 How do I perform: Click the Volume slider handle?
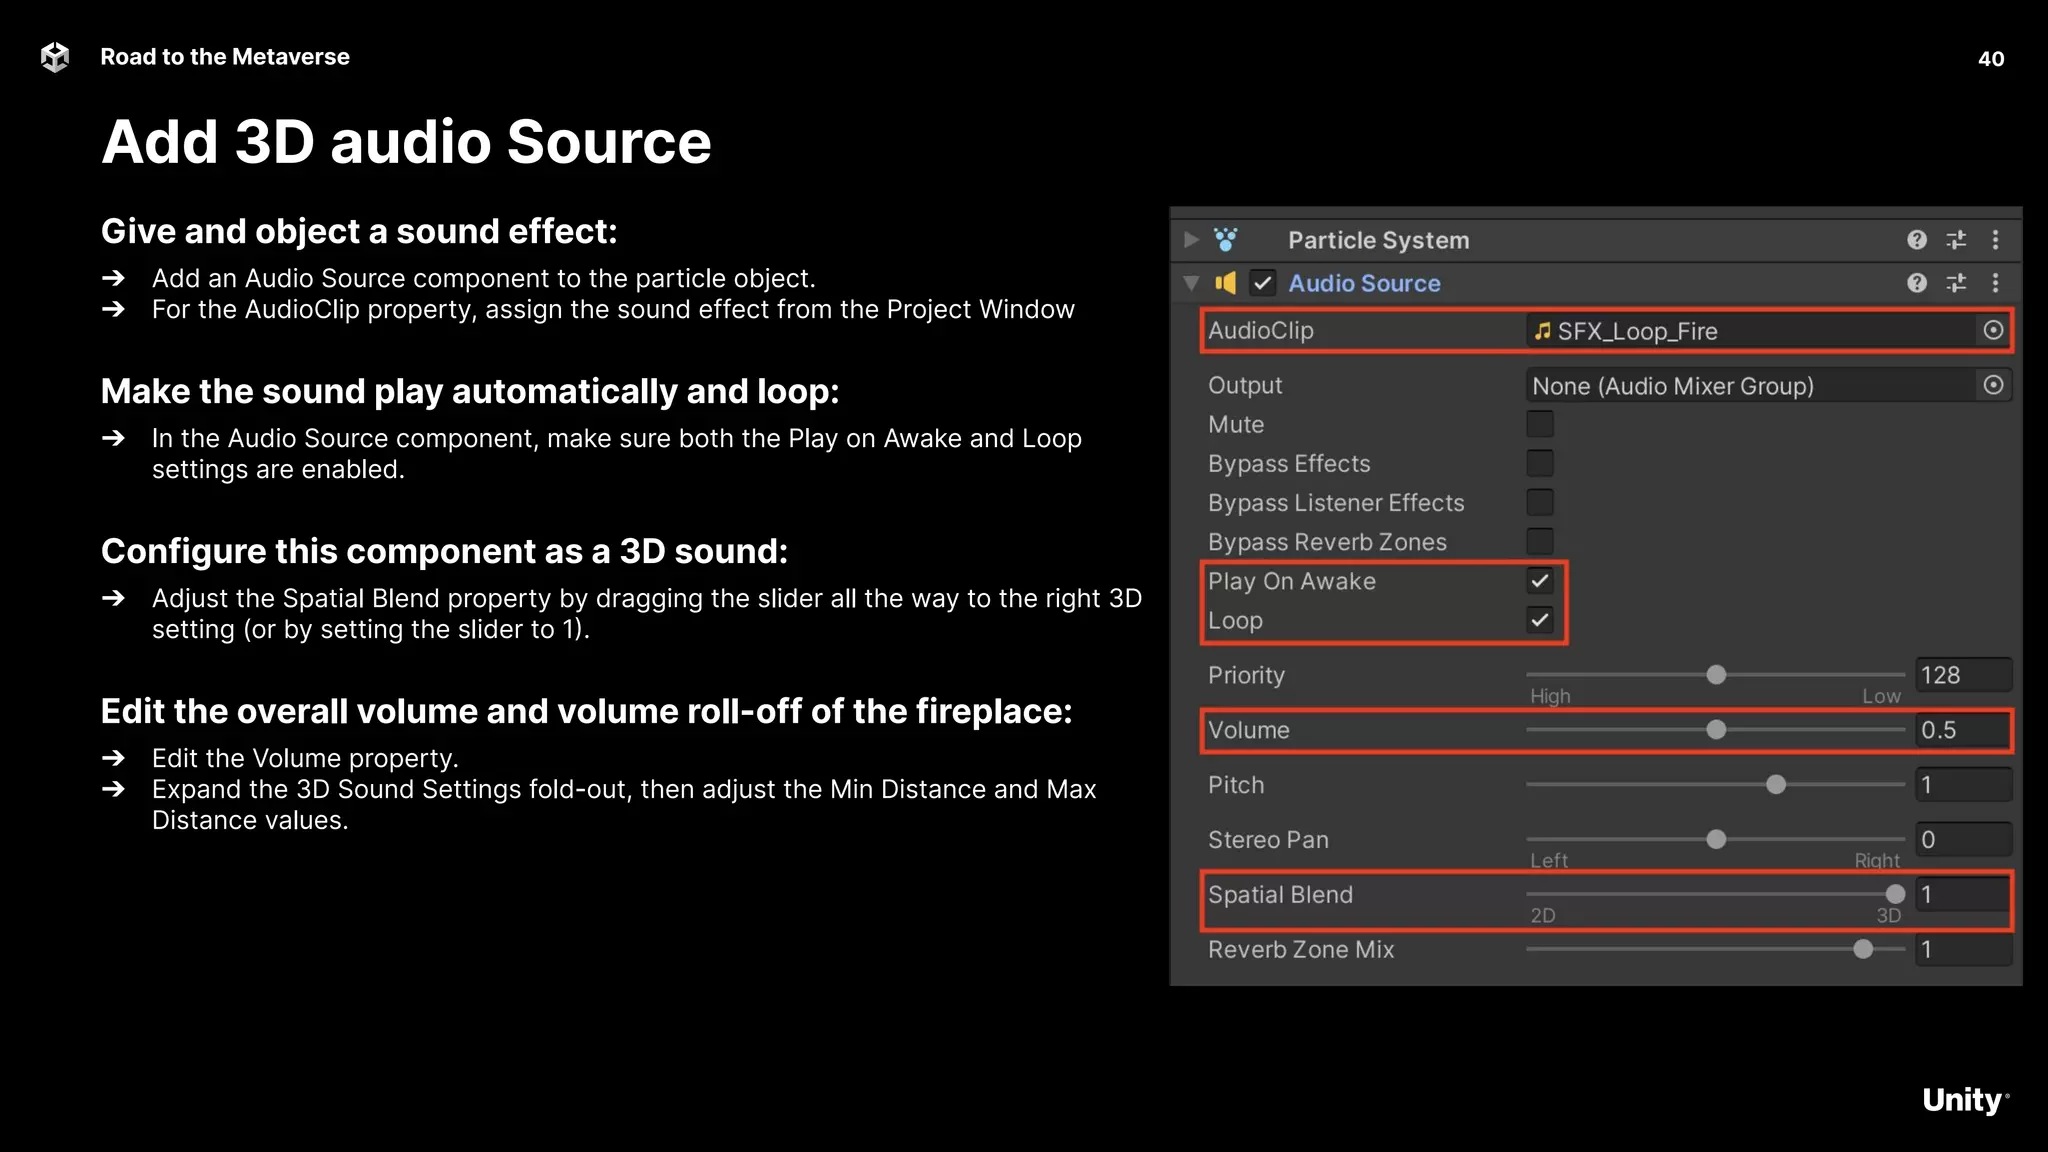pos(1716,730)
